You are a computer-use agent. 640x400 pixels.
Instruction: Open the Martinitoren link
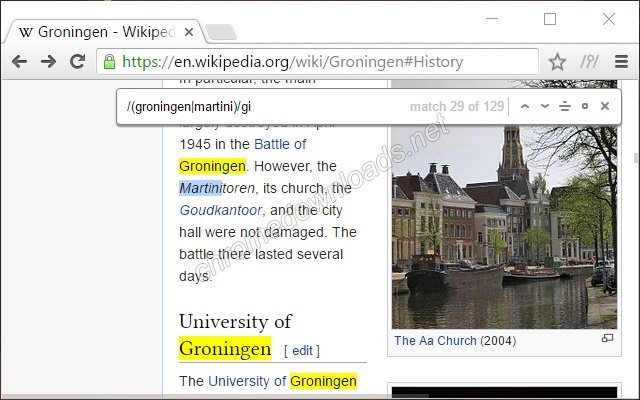click(217, 188)
